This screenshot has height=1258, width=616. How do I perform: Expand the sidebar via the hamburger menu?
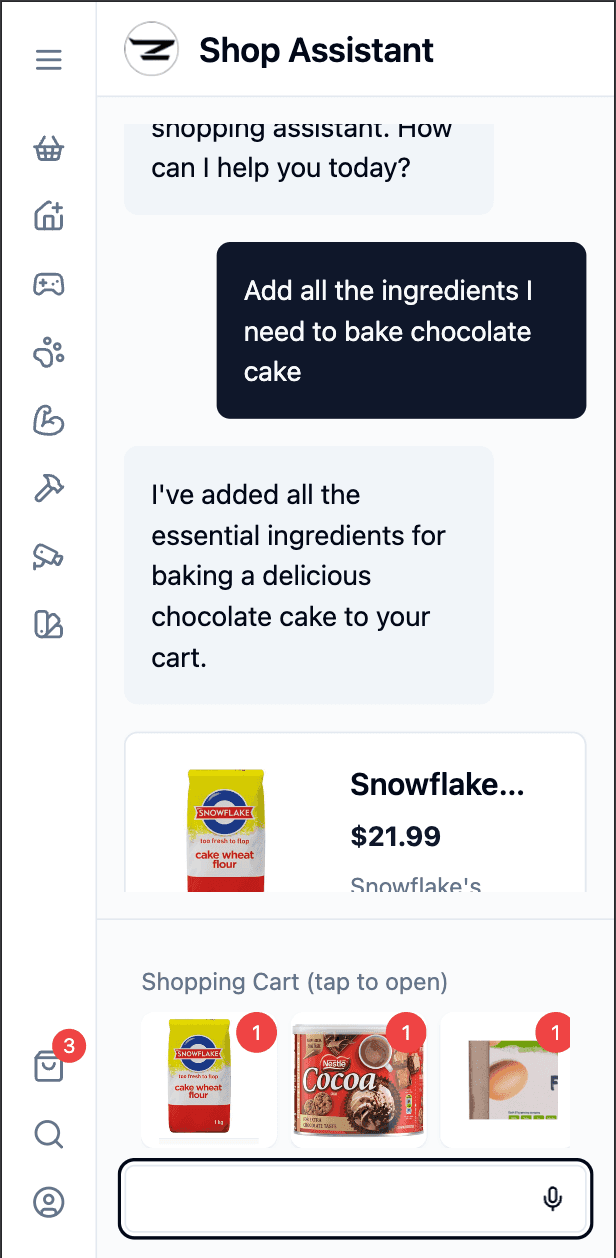tap(48, 59)
